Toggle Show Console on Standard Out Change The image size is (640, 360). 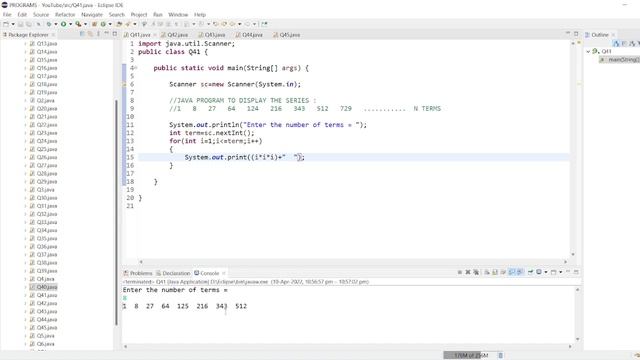[x=511, y=272]
